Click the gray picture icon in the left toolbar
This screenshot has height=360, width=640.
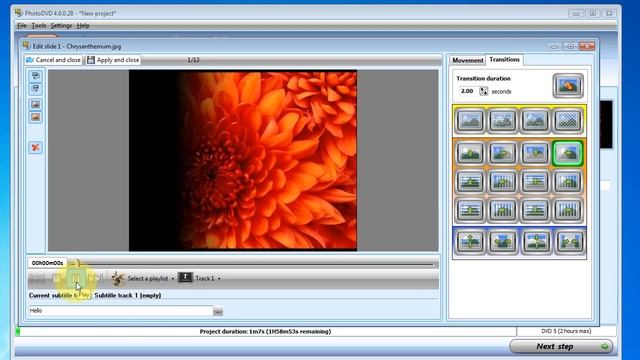(x=36, y=104)
